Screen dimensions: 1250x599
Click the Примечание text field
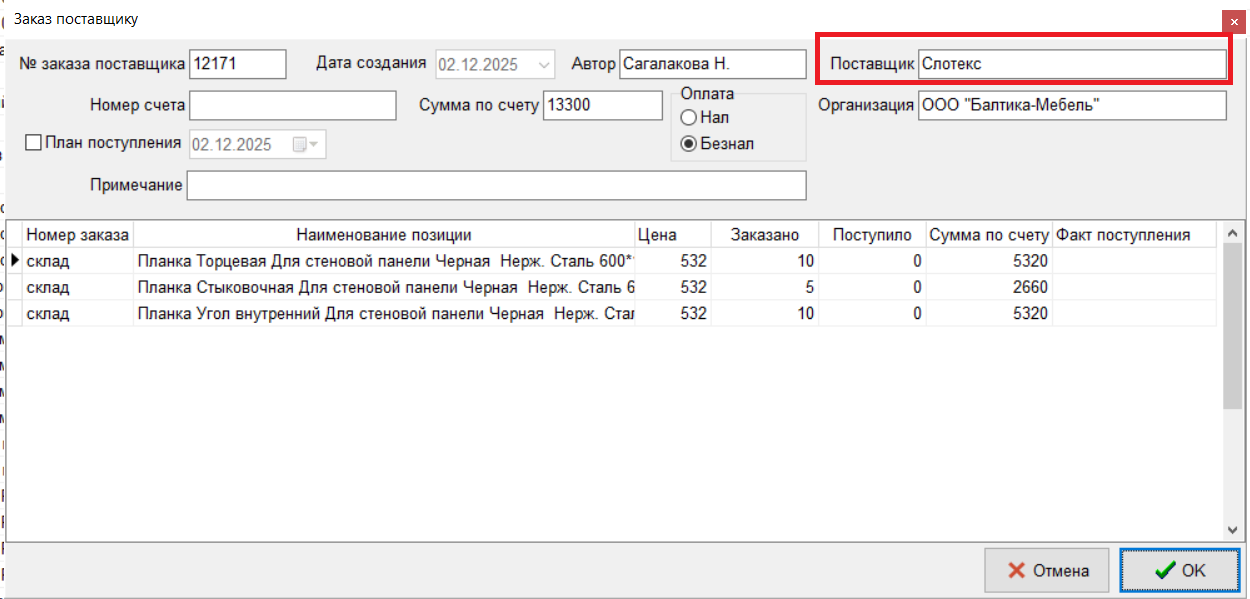pos(495,186)
